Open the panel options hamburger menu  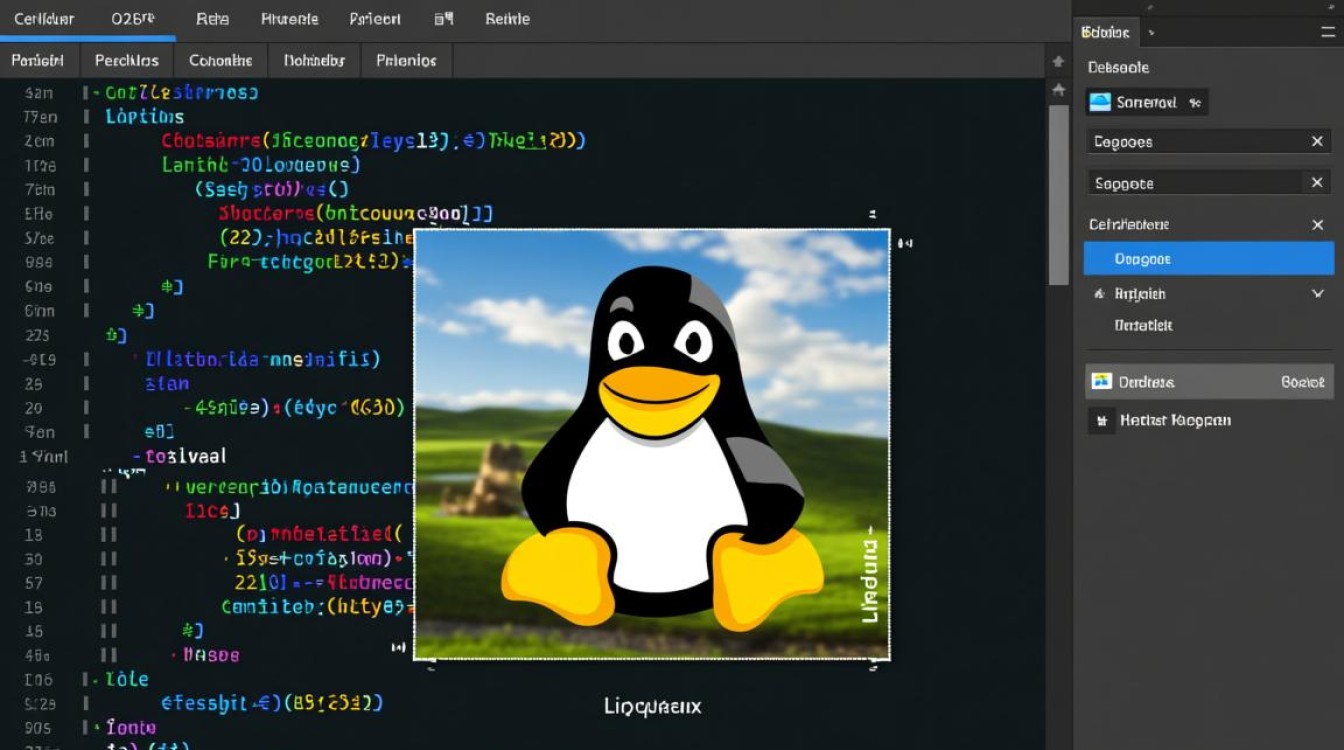[1330, 31]
